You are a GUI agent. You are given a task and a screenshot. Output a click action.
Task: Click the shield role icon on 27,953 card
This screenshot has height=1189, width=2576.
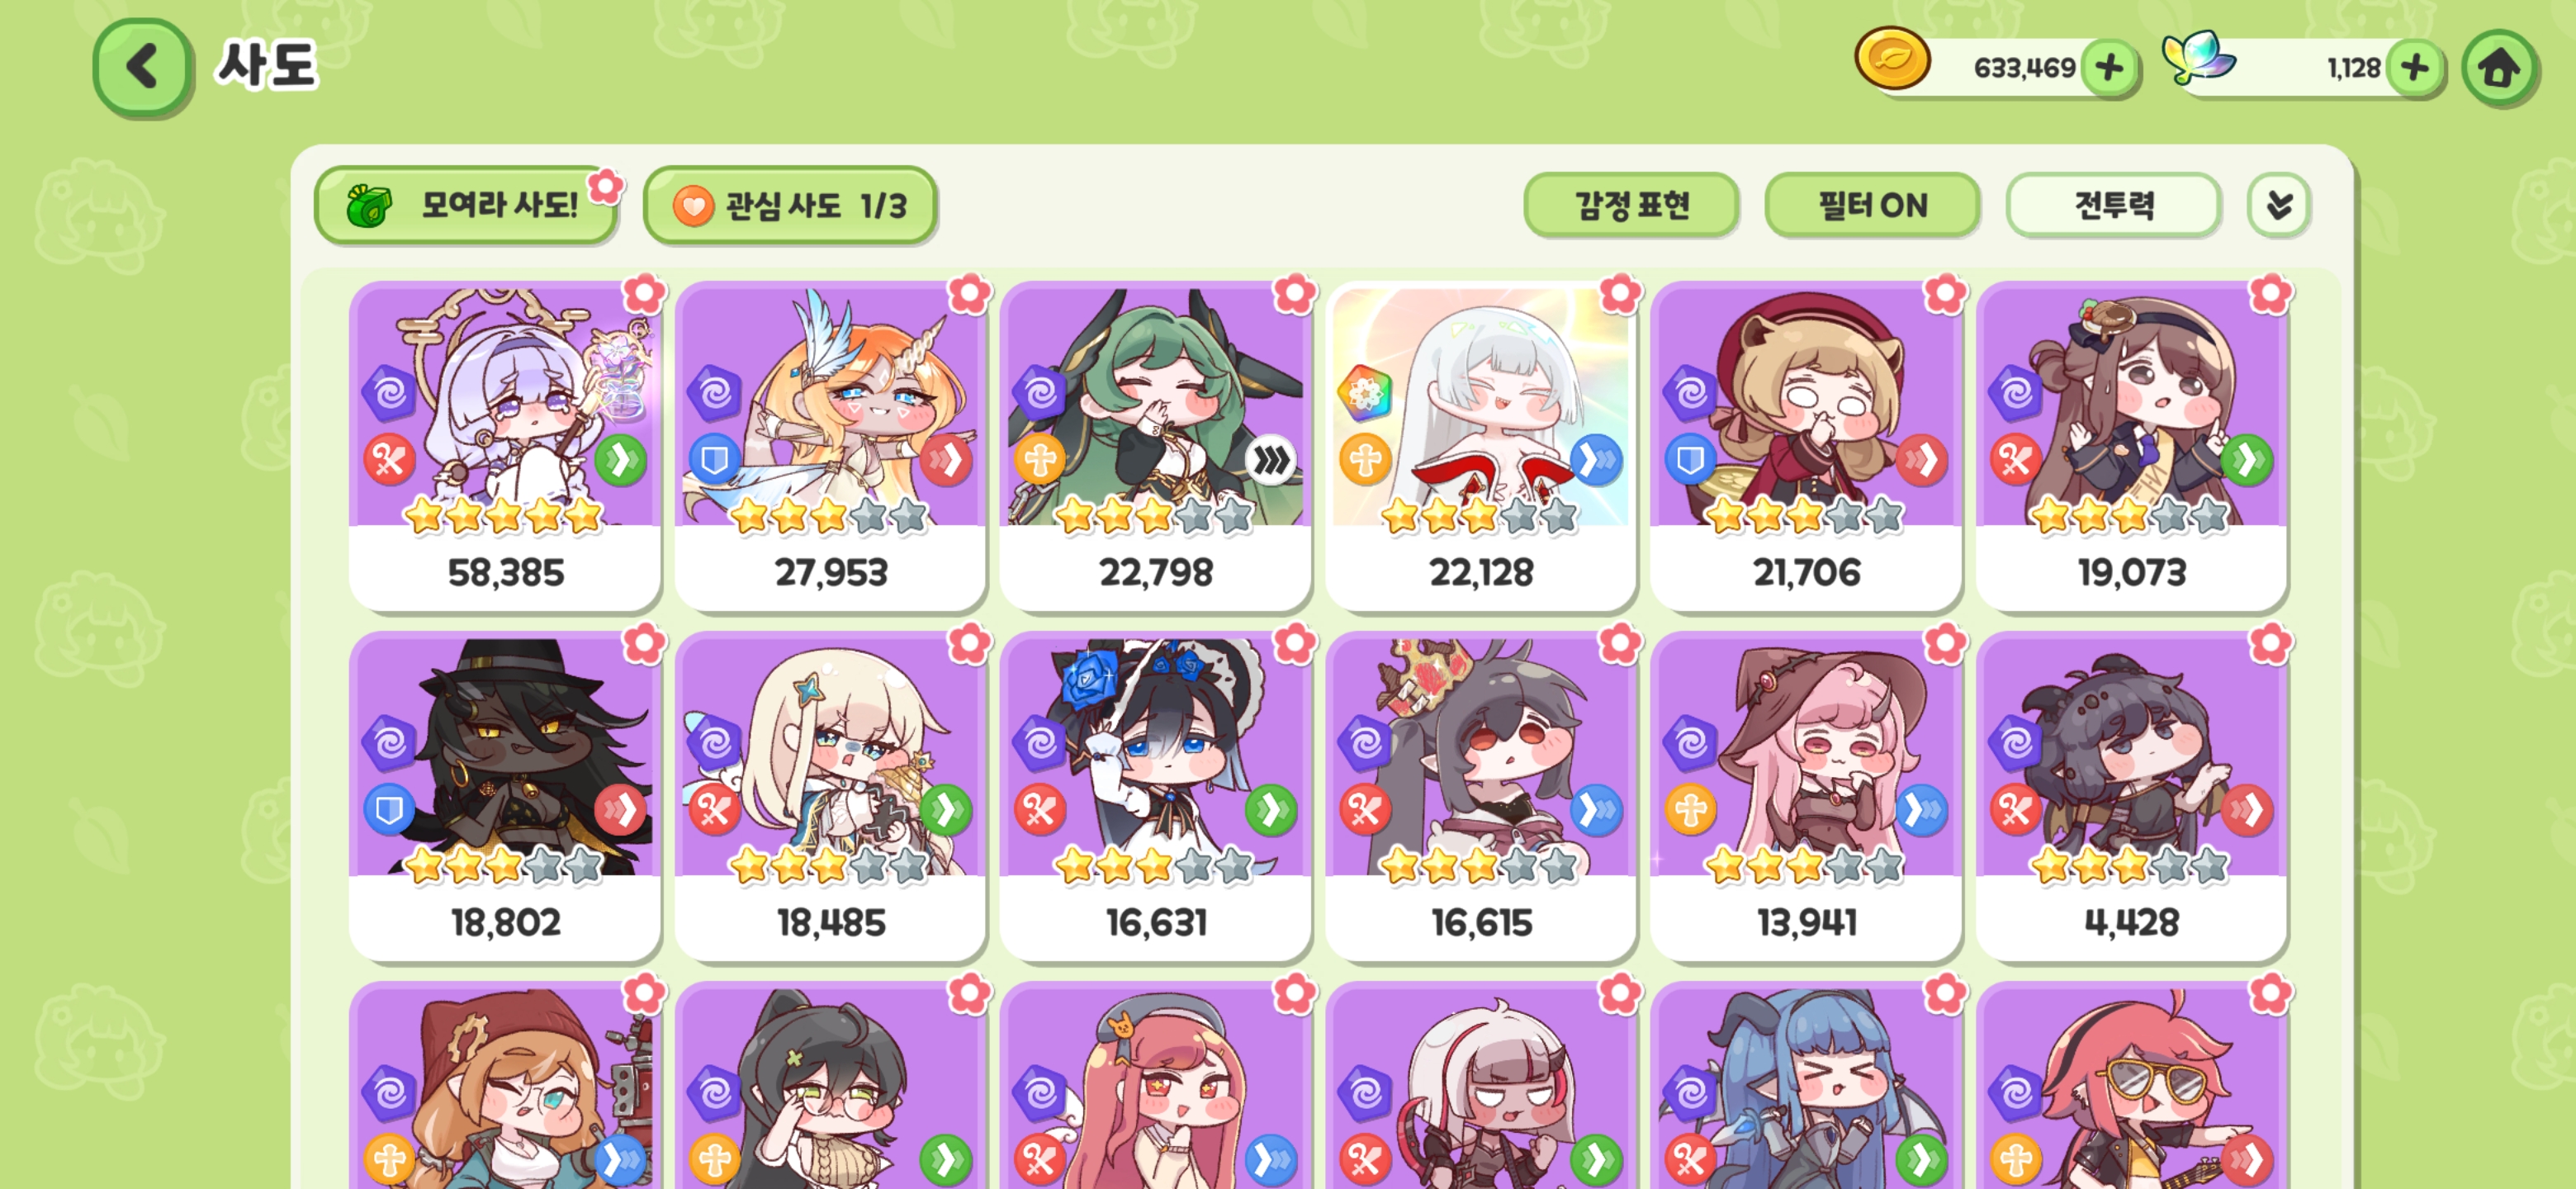pos(714,461)
